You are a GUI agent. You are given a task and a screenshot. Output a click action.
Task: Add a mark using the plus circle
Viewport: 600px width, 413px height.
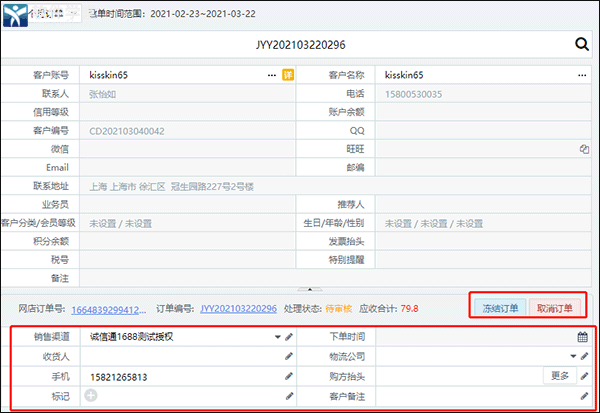click(91, 395)
